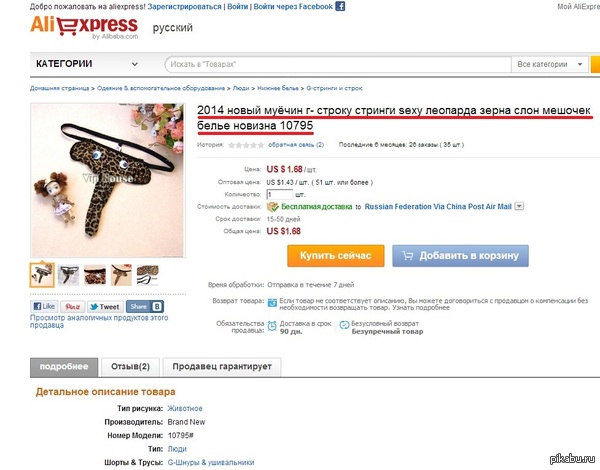The width and height of the screenshot is (600, 470).
Task: Click the Зарегистрироваться link
Action: (184, 7)
